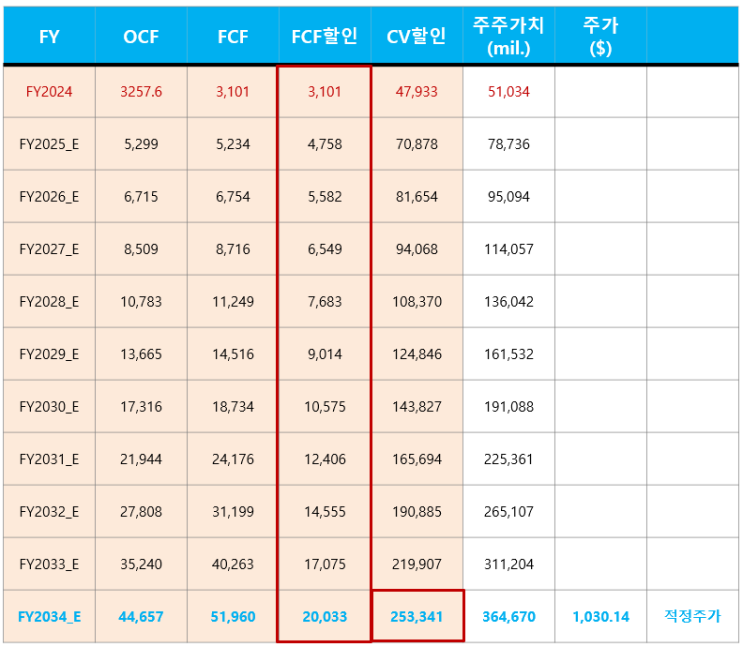Select OCF value 3257.6
743x647 pixels.
pos(141,91)
